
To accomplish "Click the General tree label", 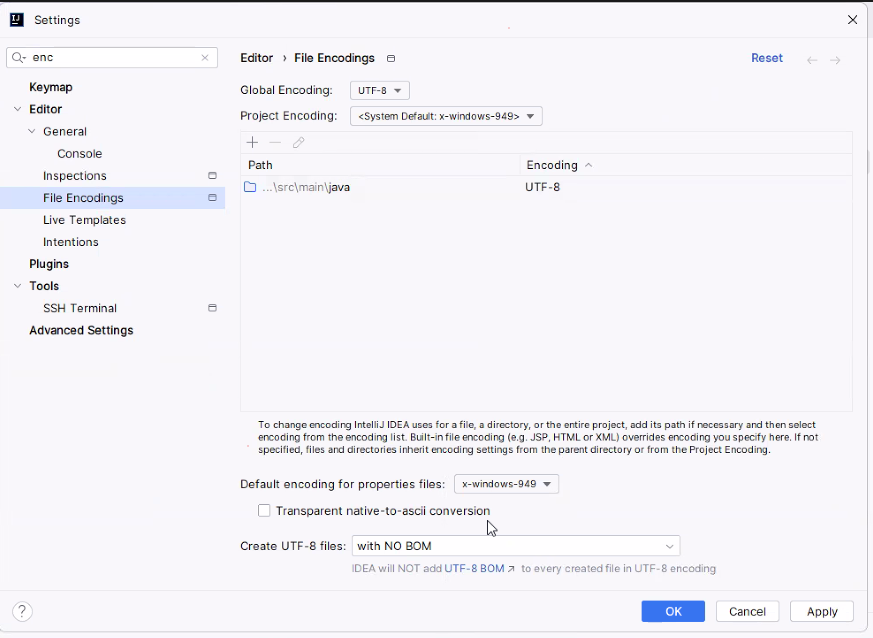I will (65, 131).
